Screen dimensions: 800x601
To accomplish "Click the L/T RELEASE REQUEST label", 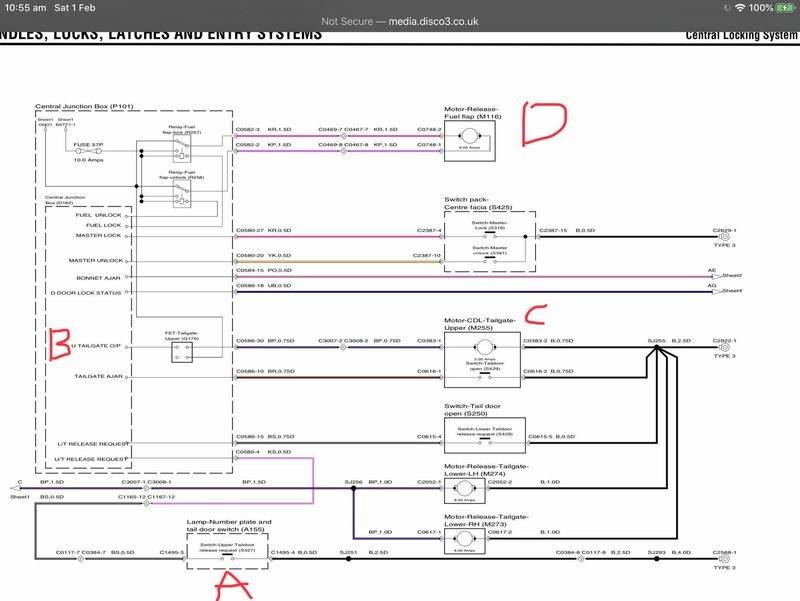I will [x=92, y=444].
